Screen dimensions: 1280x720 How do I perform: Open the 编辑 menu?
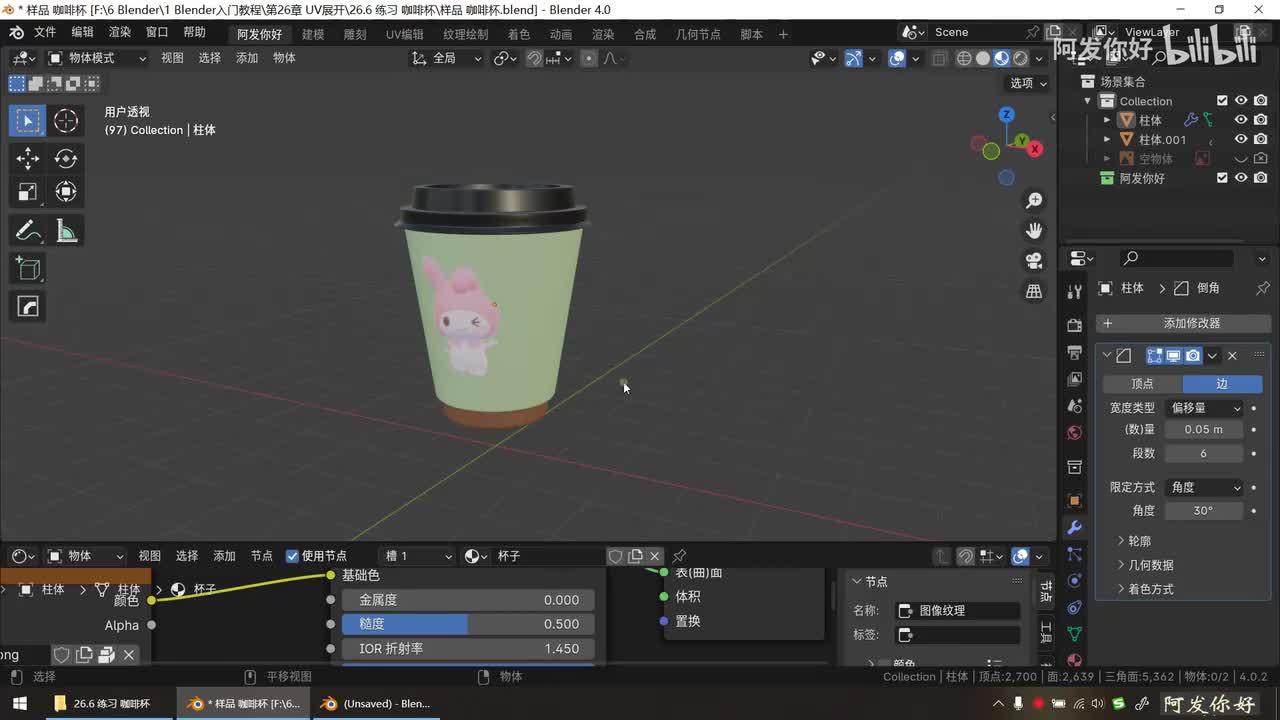(x=82, y=32)
